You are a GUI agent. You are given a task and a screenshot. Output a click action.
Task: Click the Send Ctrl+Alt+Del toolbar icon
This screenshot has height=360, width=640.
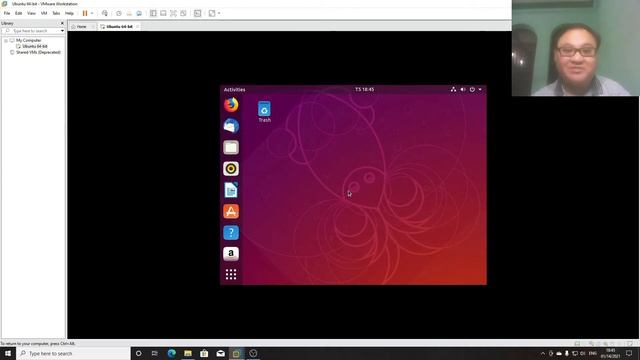[105, 13]
